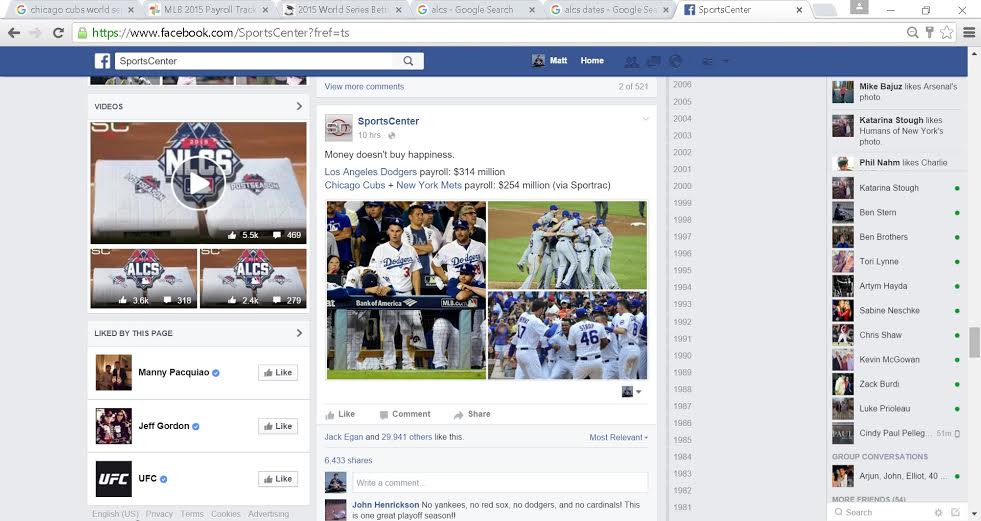Click the Facebook search magnifier button
Viewport: 981px width, 521px height.
[408, 61]
